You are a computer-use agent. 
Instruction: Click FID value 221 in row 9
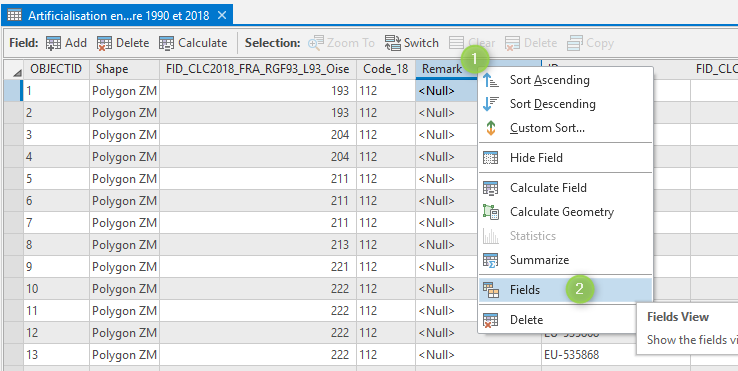258,267
